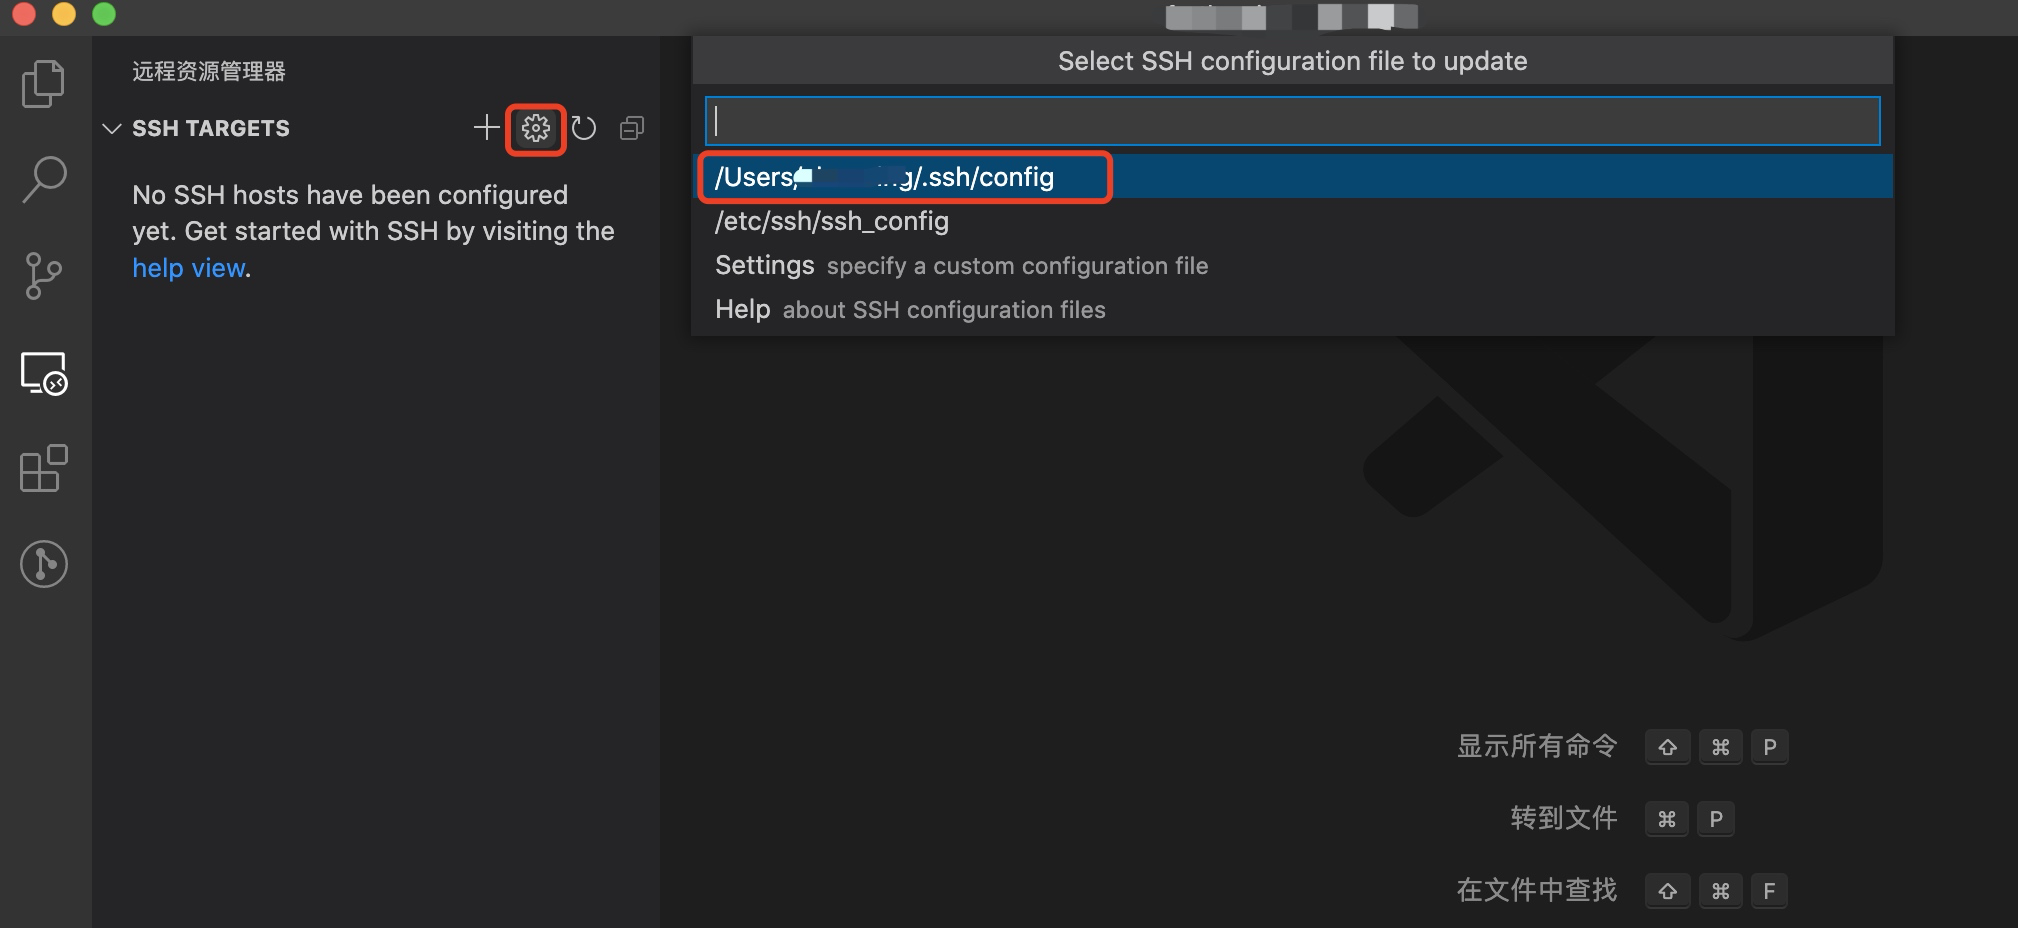Screen dimensions: 2018x928
Task: Click the 转到文件 shortcut label
Action: [1564, 818]
